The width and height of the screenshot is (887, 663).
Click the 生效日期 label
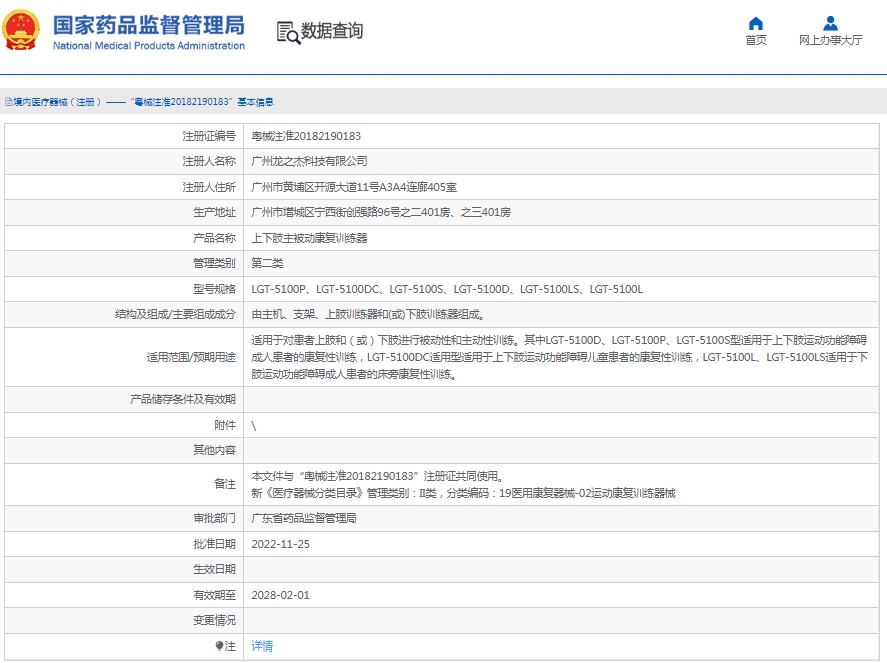pyautogui.click(x=214, y=569)
